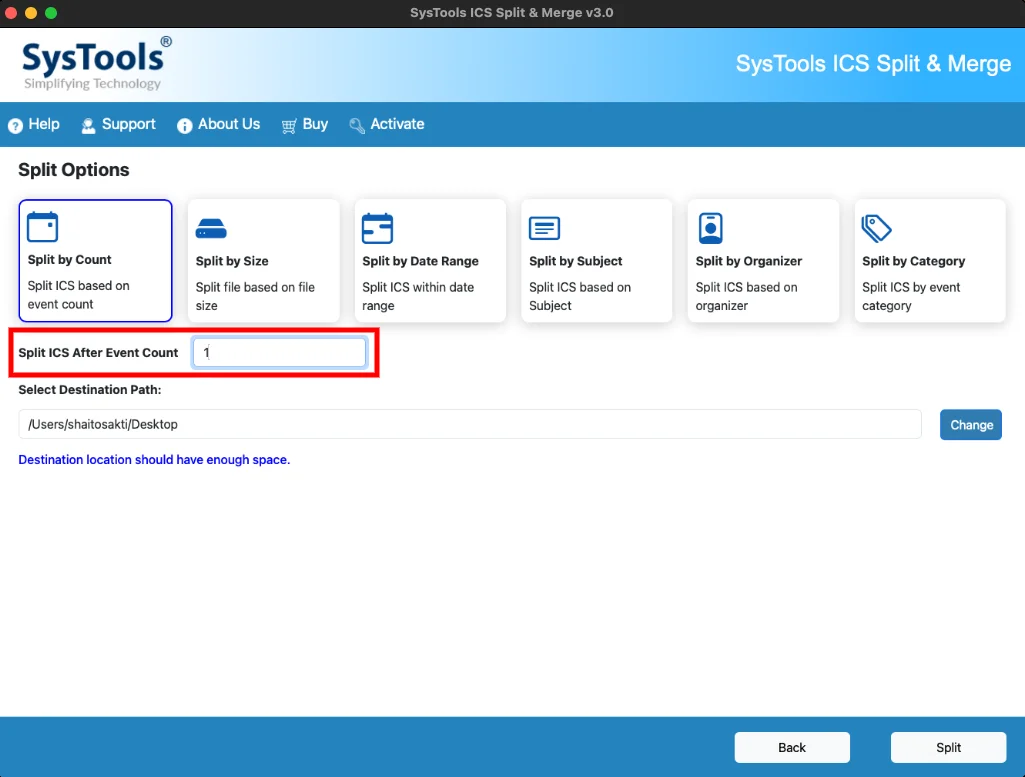This screenshot has height=777, width=1025.
Task: Select the Split by Organizer contact icon
Action: tap(711, 228)
